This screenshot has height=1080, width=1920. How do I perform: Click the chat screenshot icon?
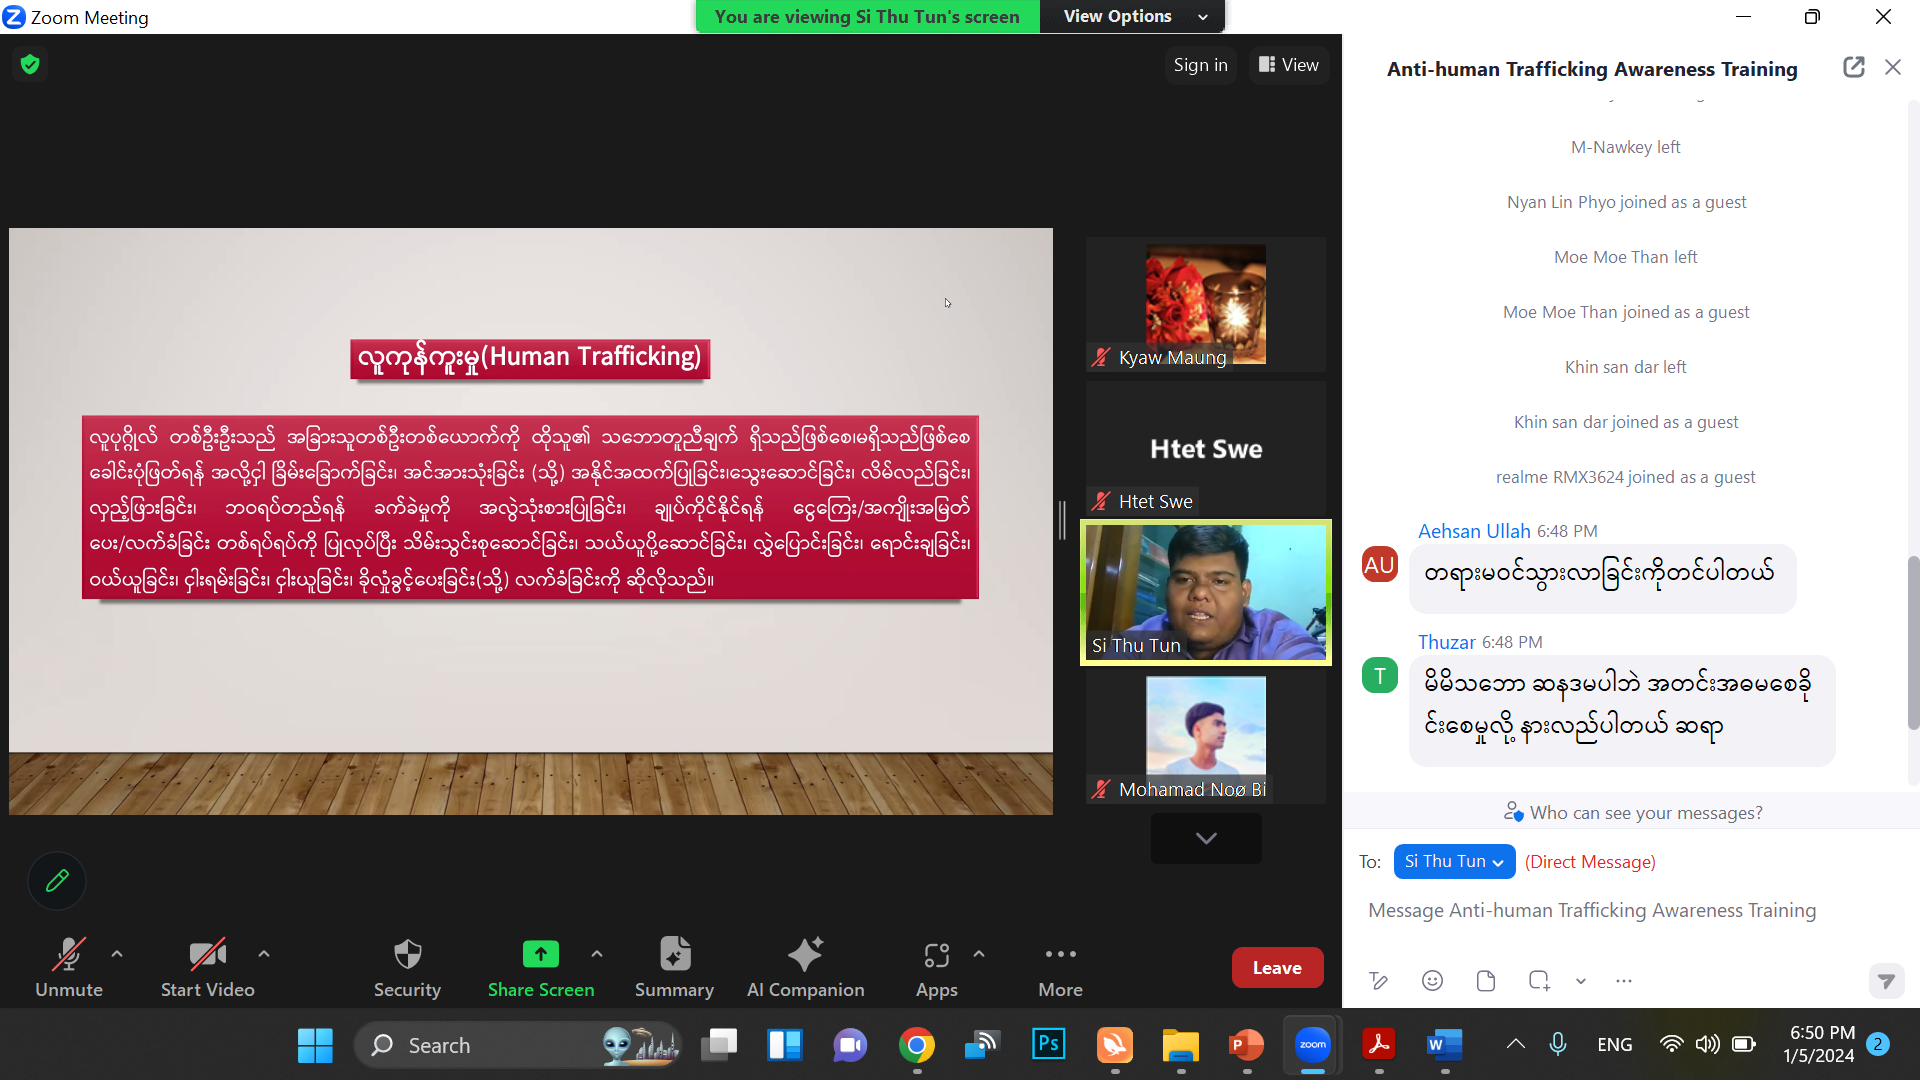1539,981
